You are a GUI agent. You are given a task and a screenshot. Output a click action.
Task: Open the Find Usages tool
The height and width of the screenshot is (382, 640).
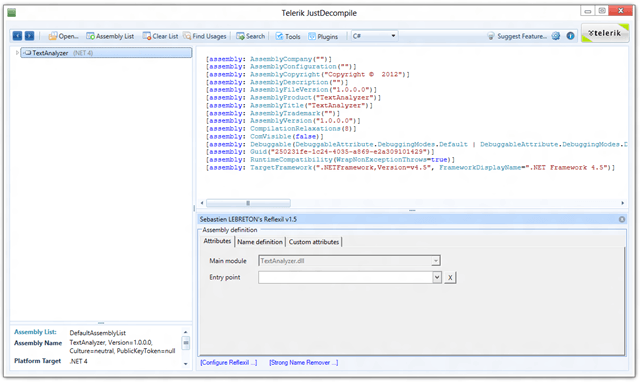[205, 36]
